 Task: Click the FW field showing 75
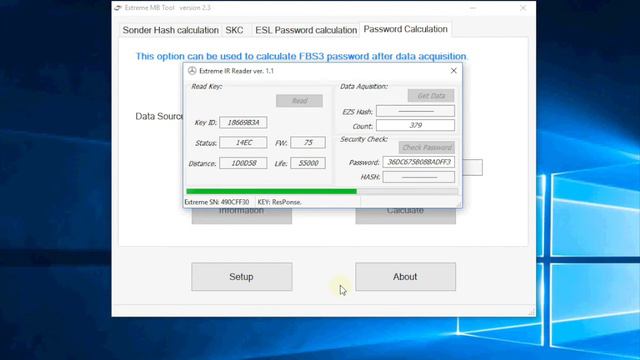pyautogui.click(x=308, y=142)
